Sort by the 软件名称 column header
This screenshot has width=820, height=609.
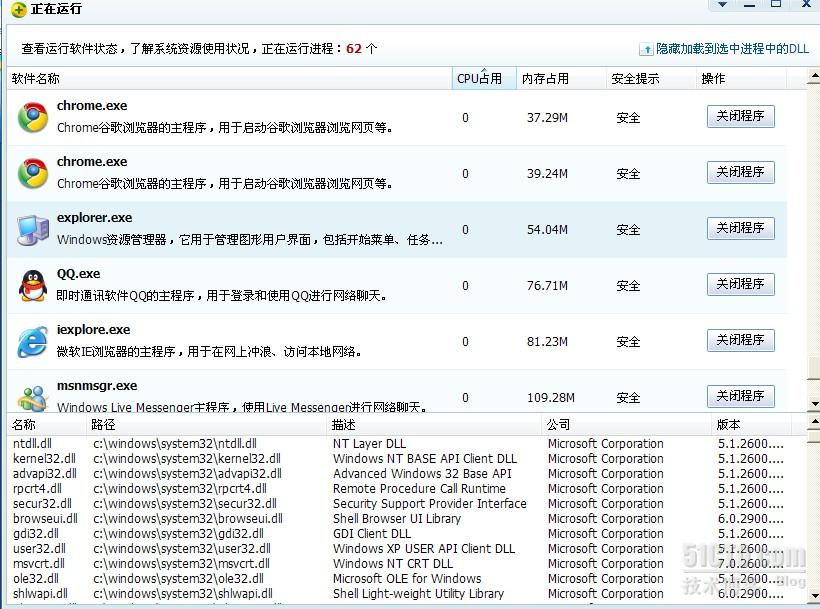(x=229, y=78)
